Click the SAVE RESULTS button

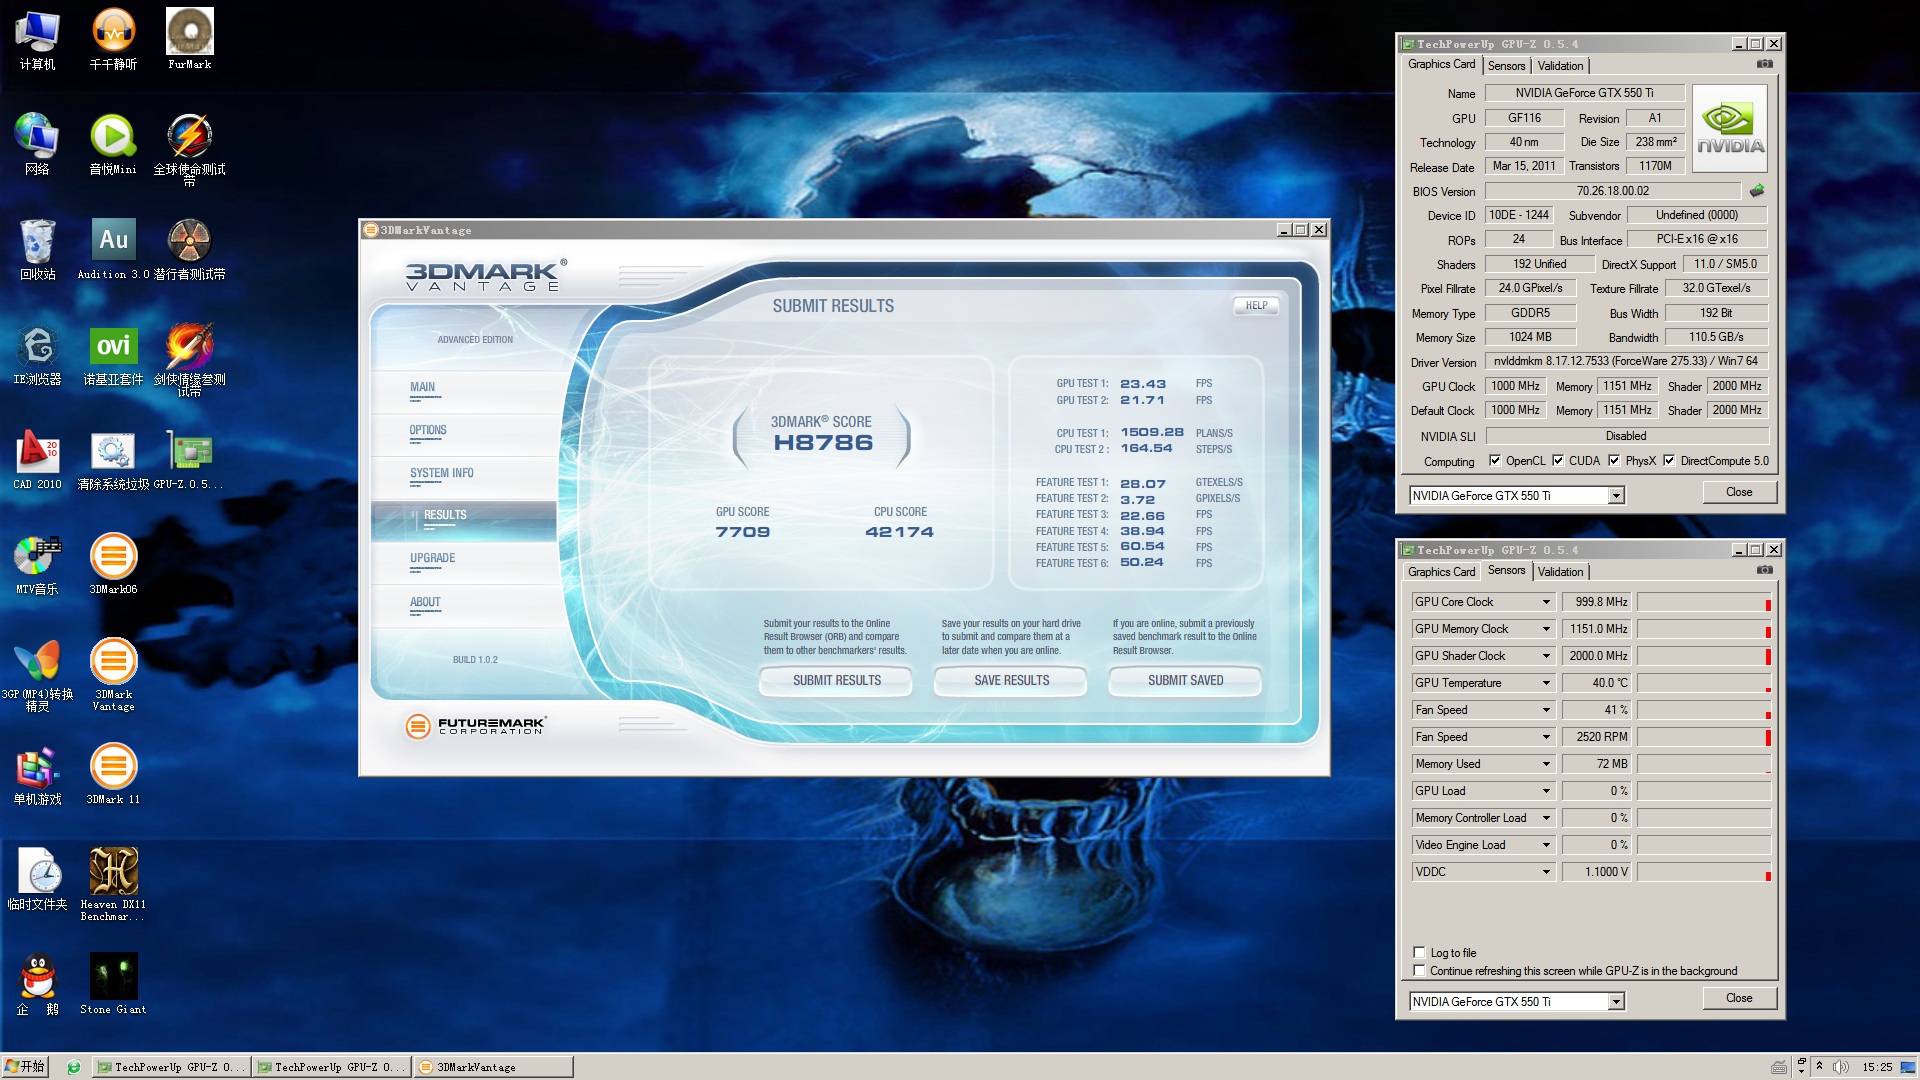(1011, 680)
